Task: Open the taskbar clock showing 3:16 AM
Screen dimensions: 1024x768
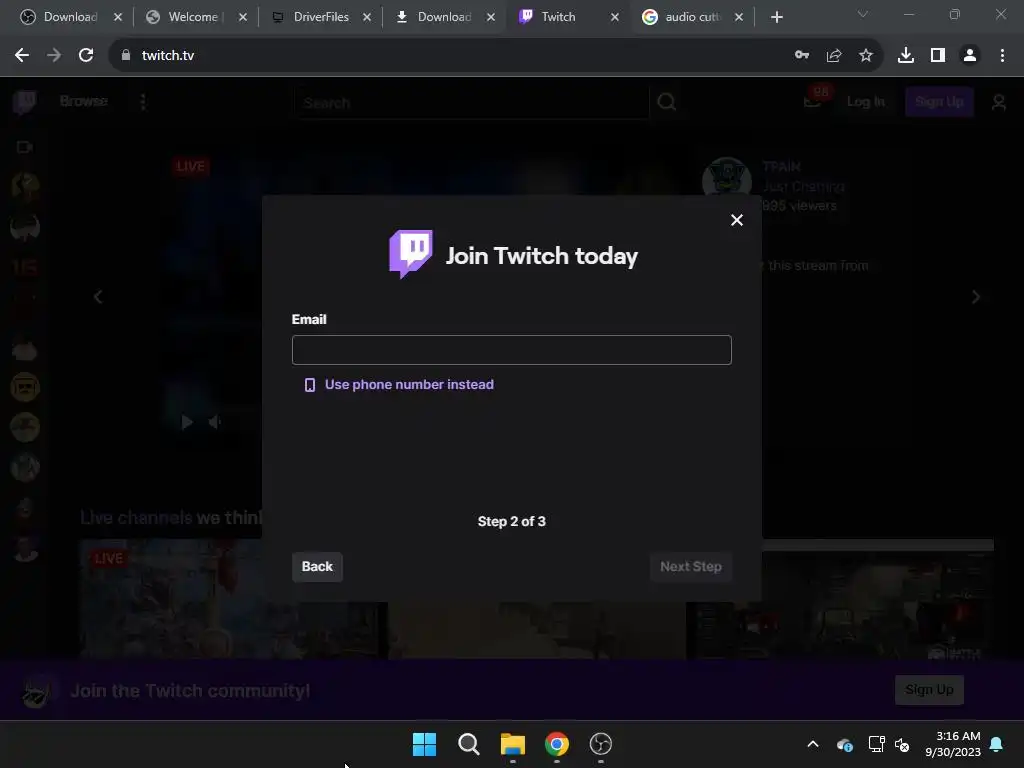Action: pos(953,744)
